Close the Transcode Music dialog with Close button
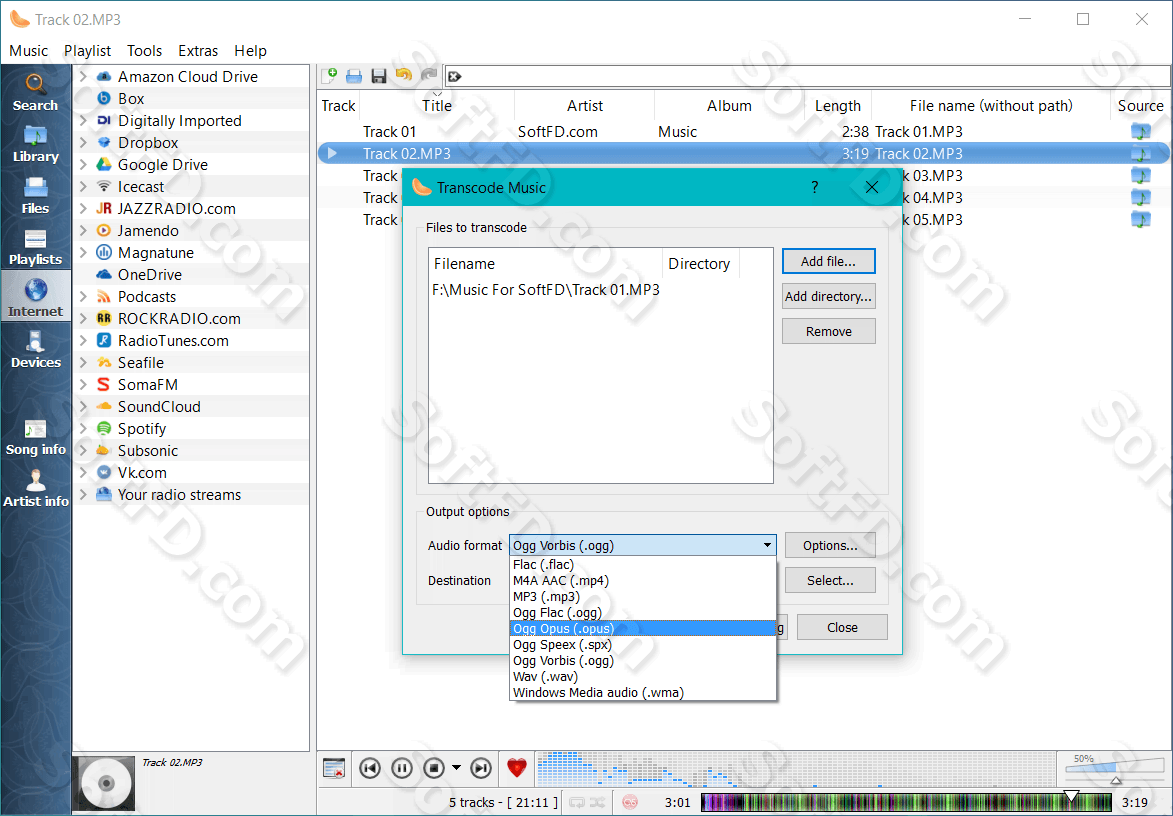The width and height of the screenshot is (1173, 816). click(842, 628)
